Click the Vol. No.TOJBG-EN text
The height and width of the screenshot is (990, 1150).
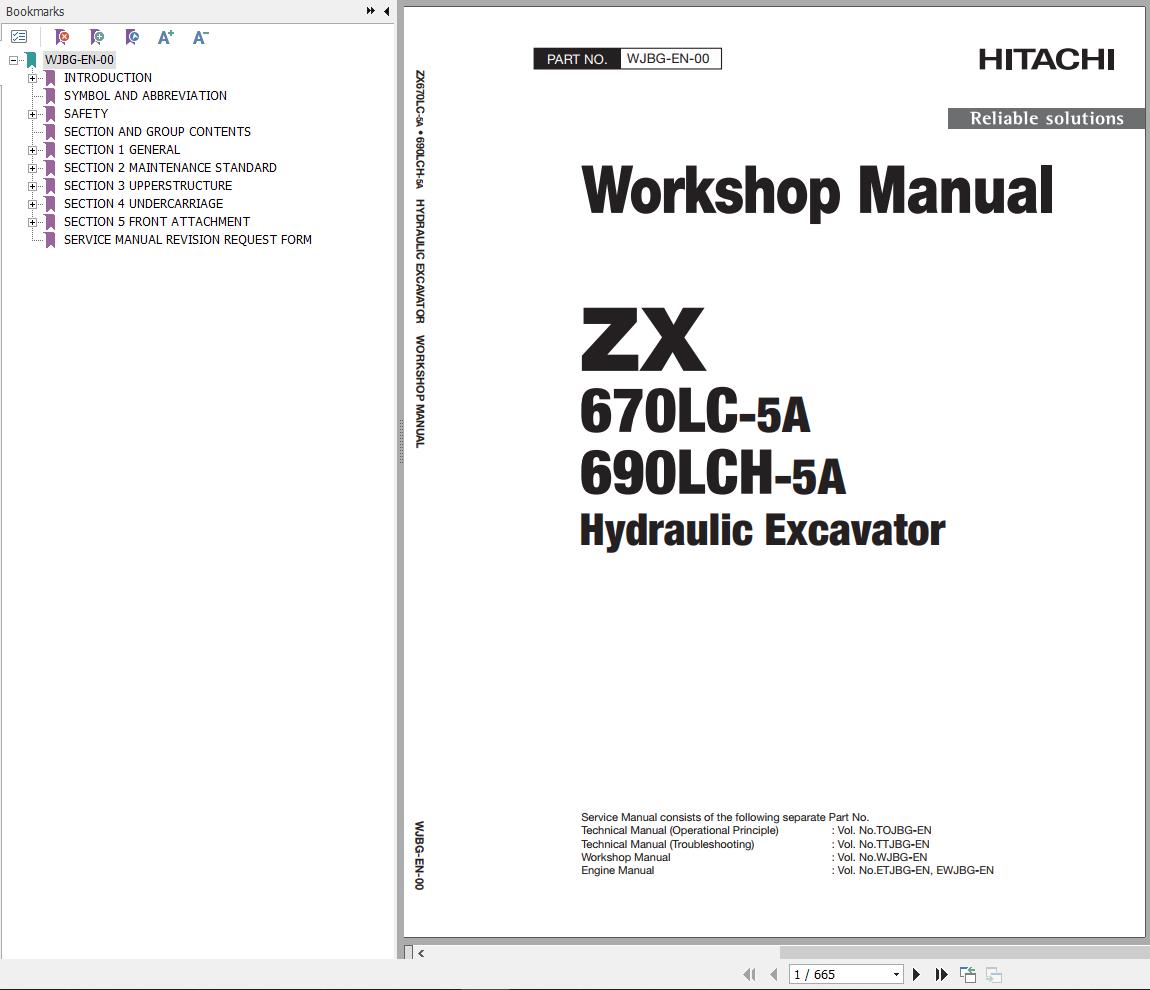coord(884,830)
